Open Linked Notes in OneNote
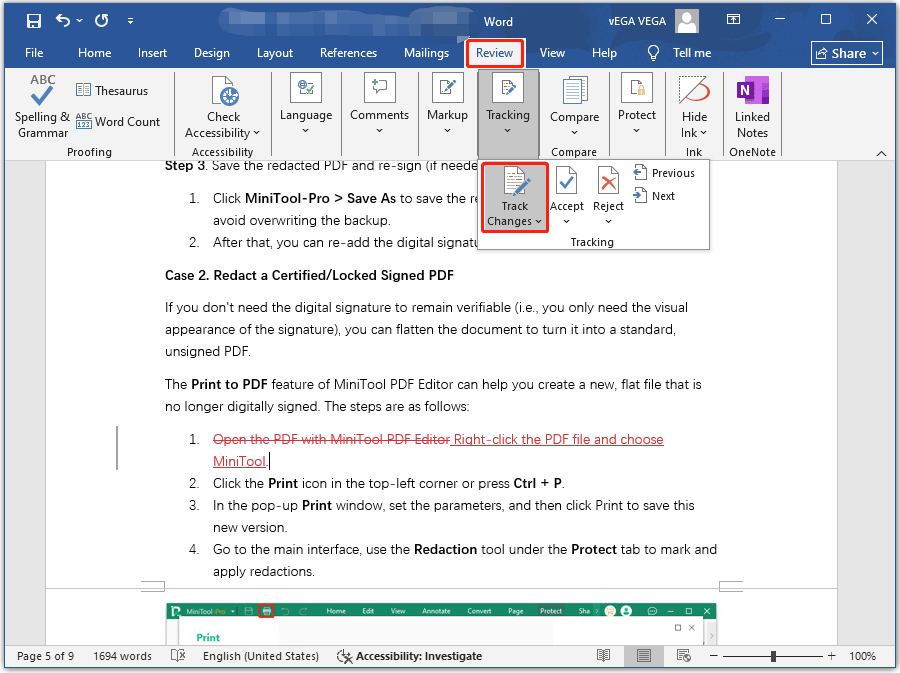 (752, 107)
